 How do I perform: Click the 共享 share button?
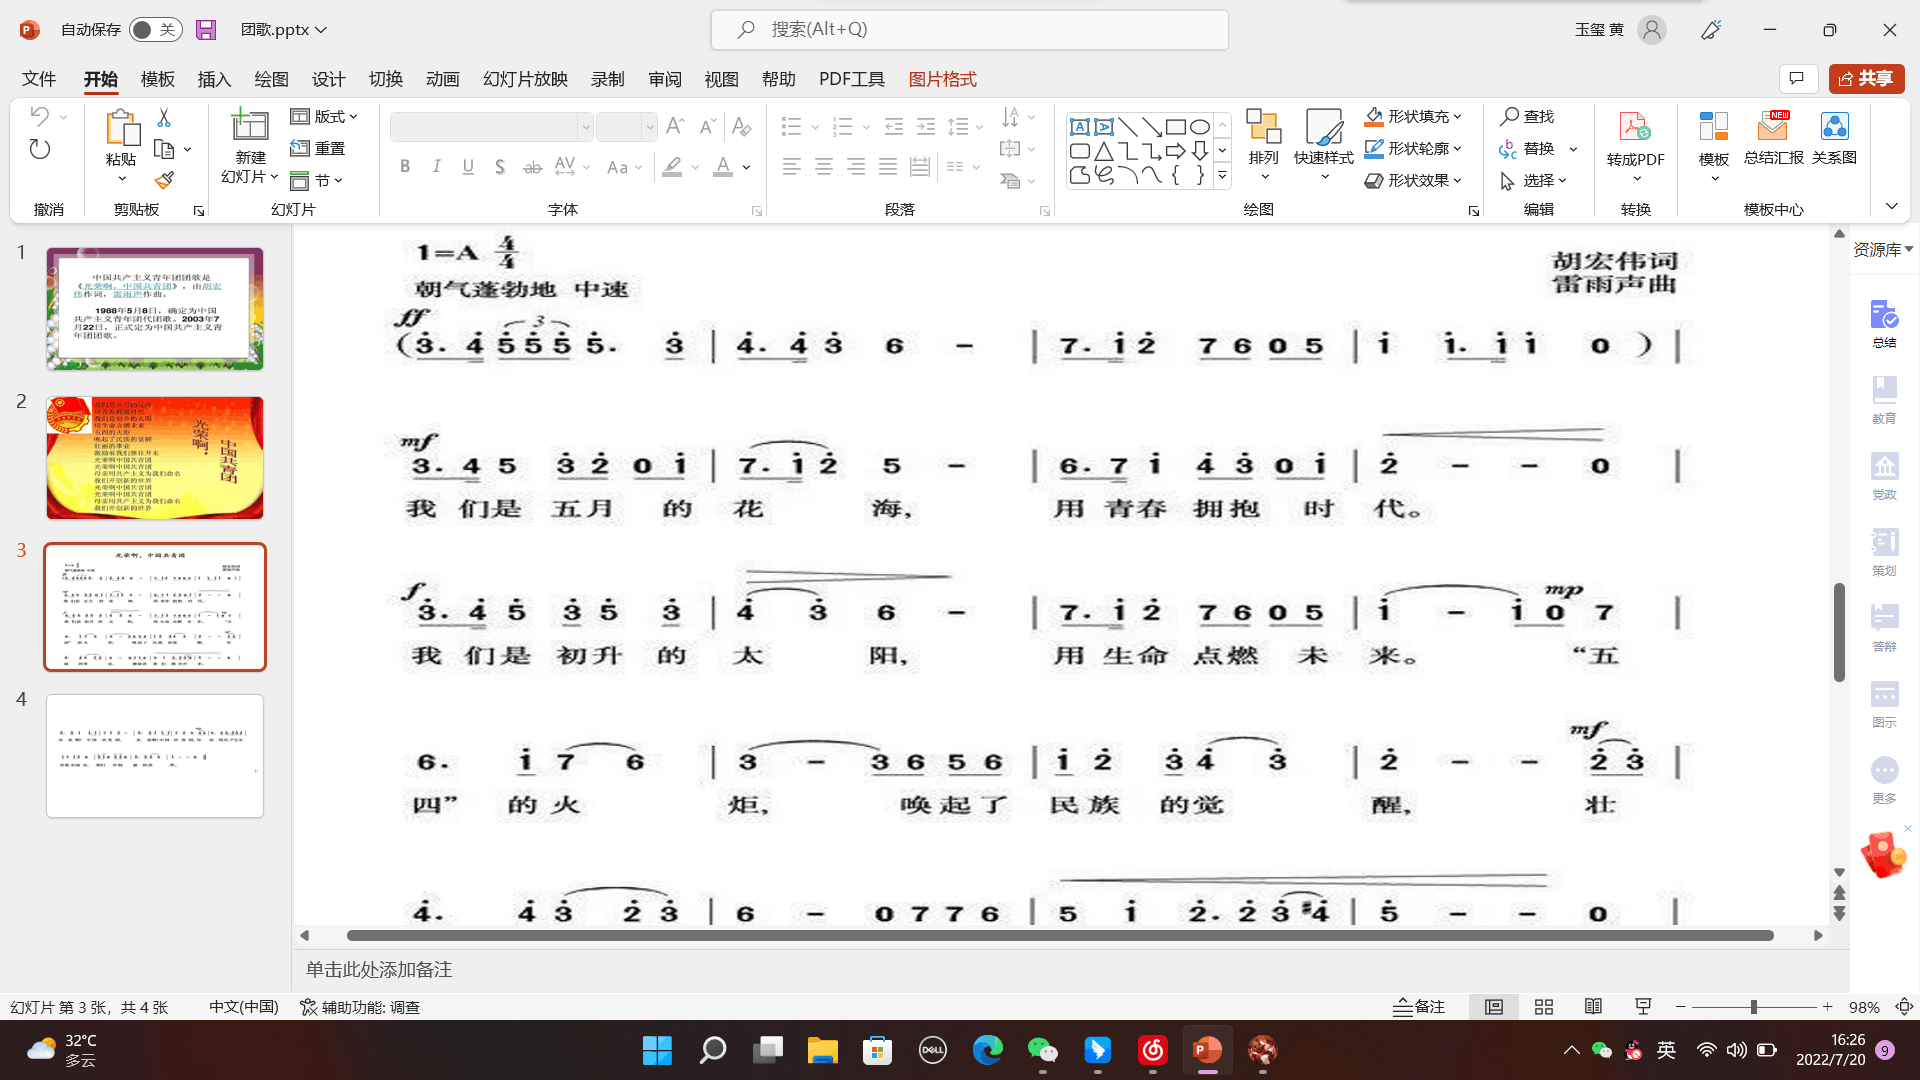tap(1866, 78)
